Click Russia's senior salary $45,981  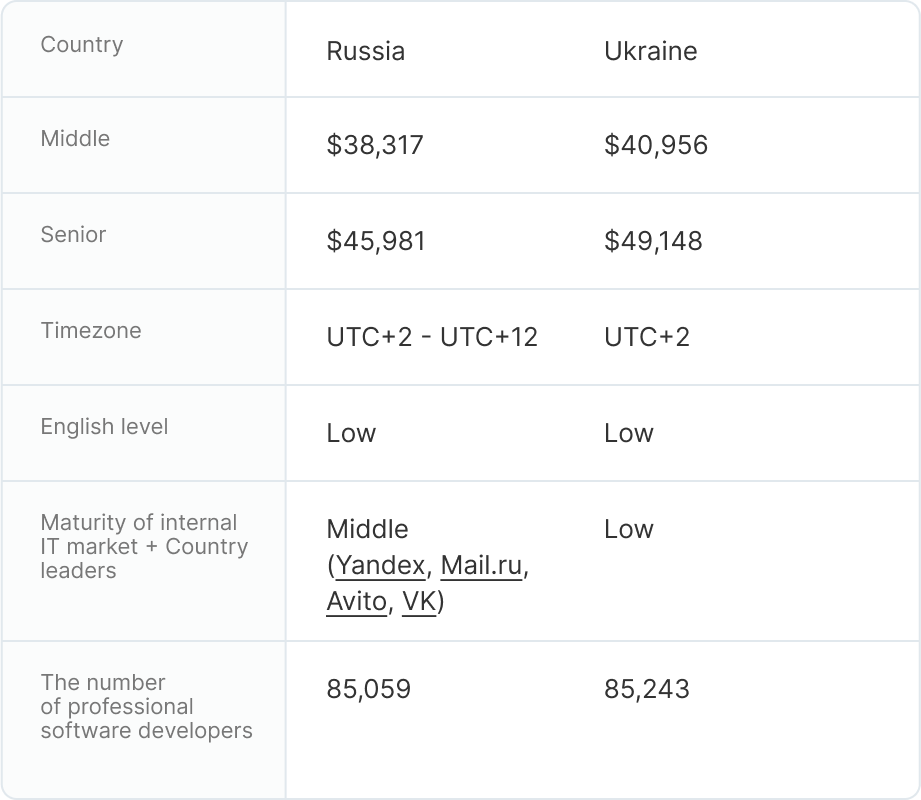pos(375,241)
